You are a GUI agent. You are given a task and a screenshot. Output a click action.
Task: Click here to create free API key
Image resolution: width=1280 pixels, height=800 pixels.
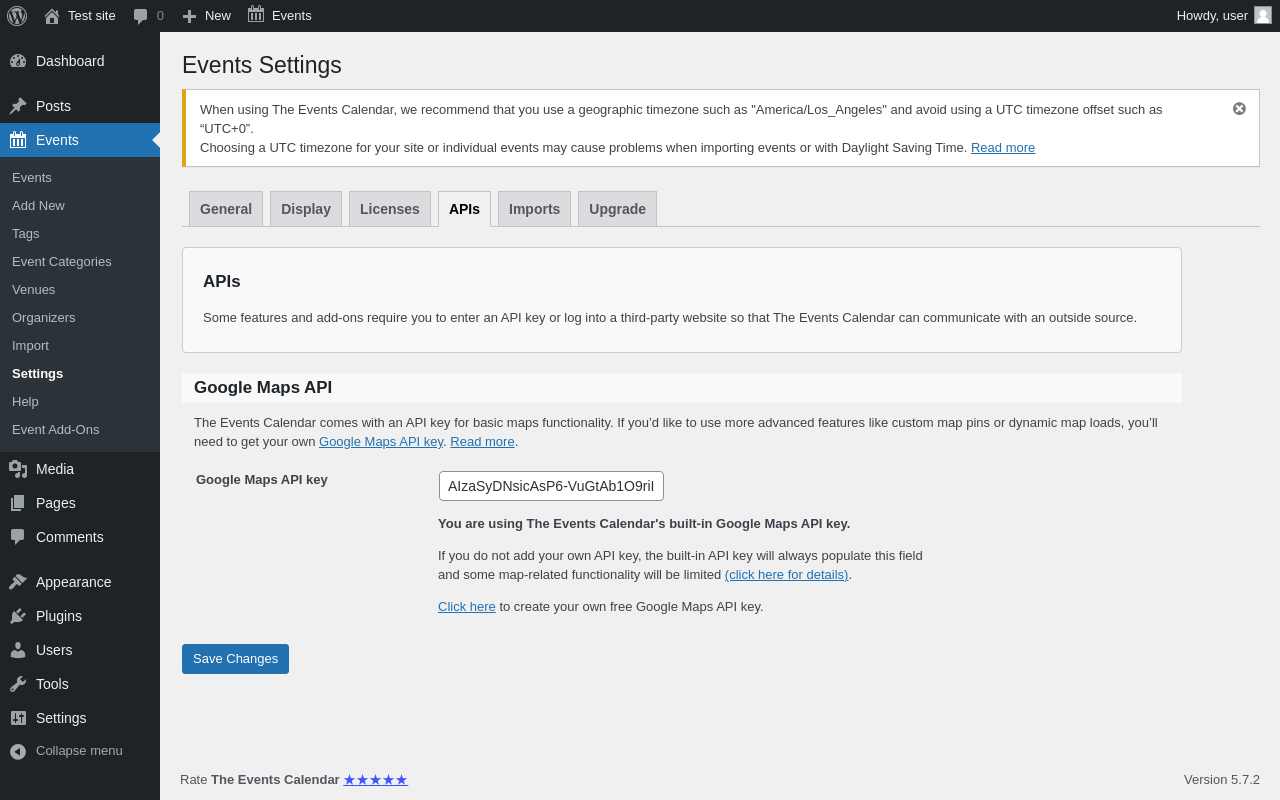coord(467,606)
